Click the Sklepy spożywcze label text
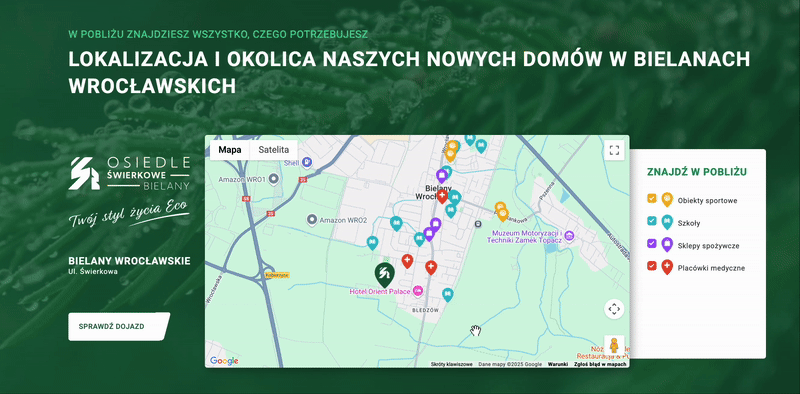 708,245
